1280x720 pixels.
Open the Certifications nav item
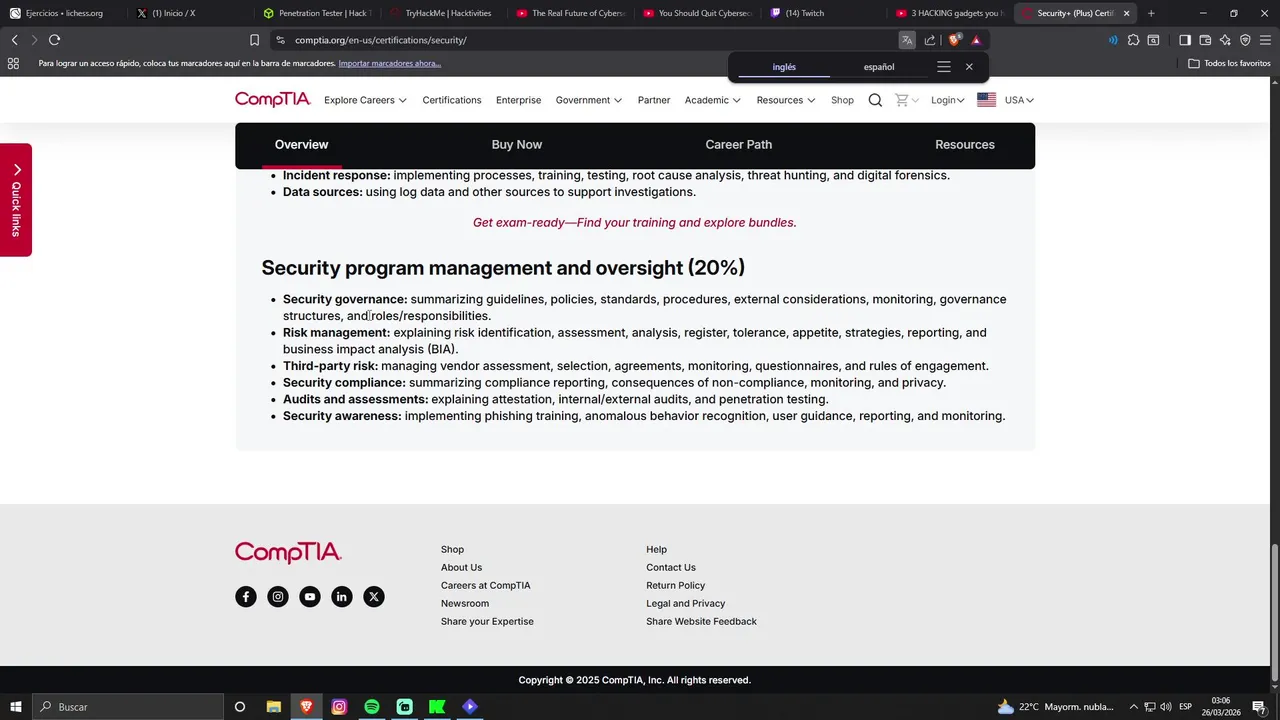(452, 100)
